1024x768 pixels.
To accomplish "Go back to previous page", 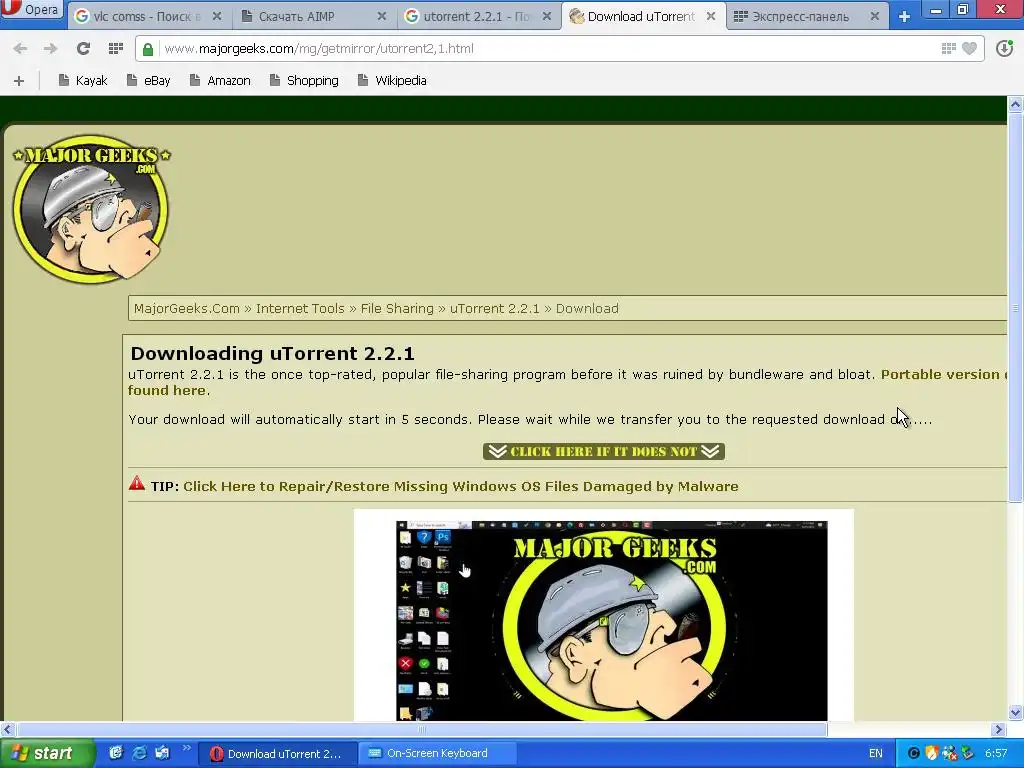I will (x=20, y=48).
